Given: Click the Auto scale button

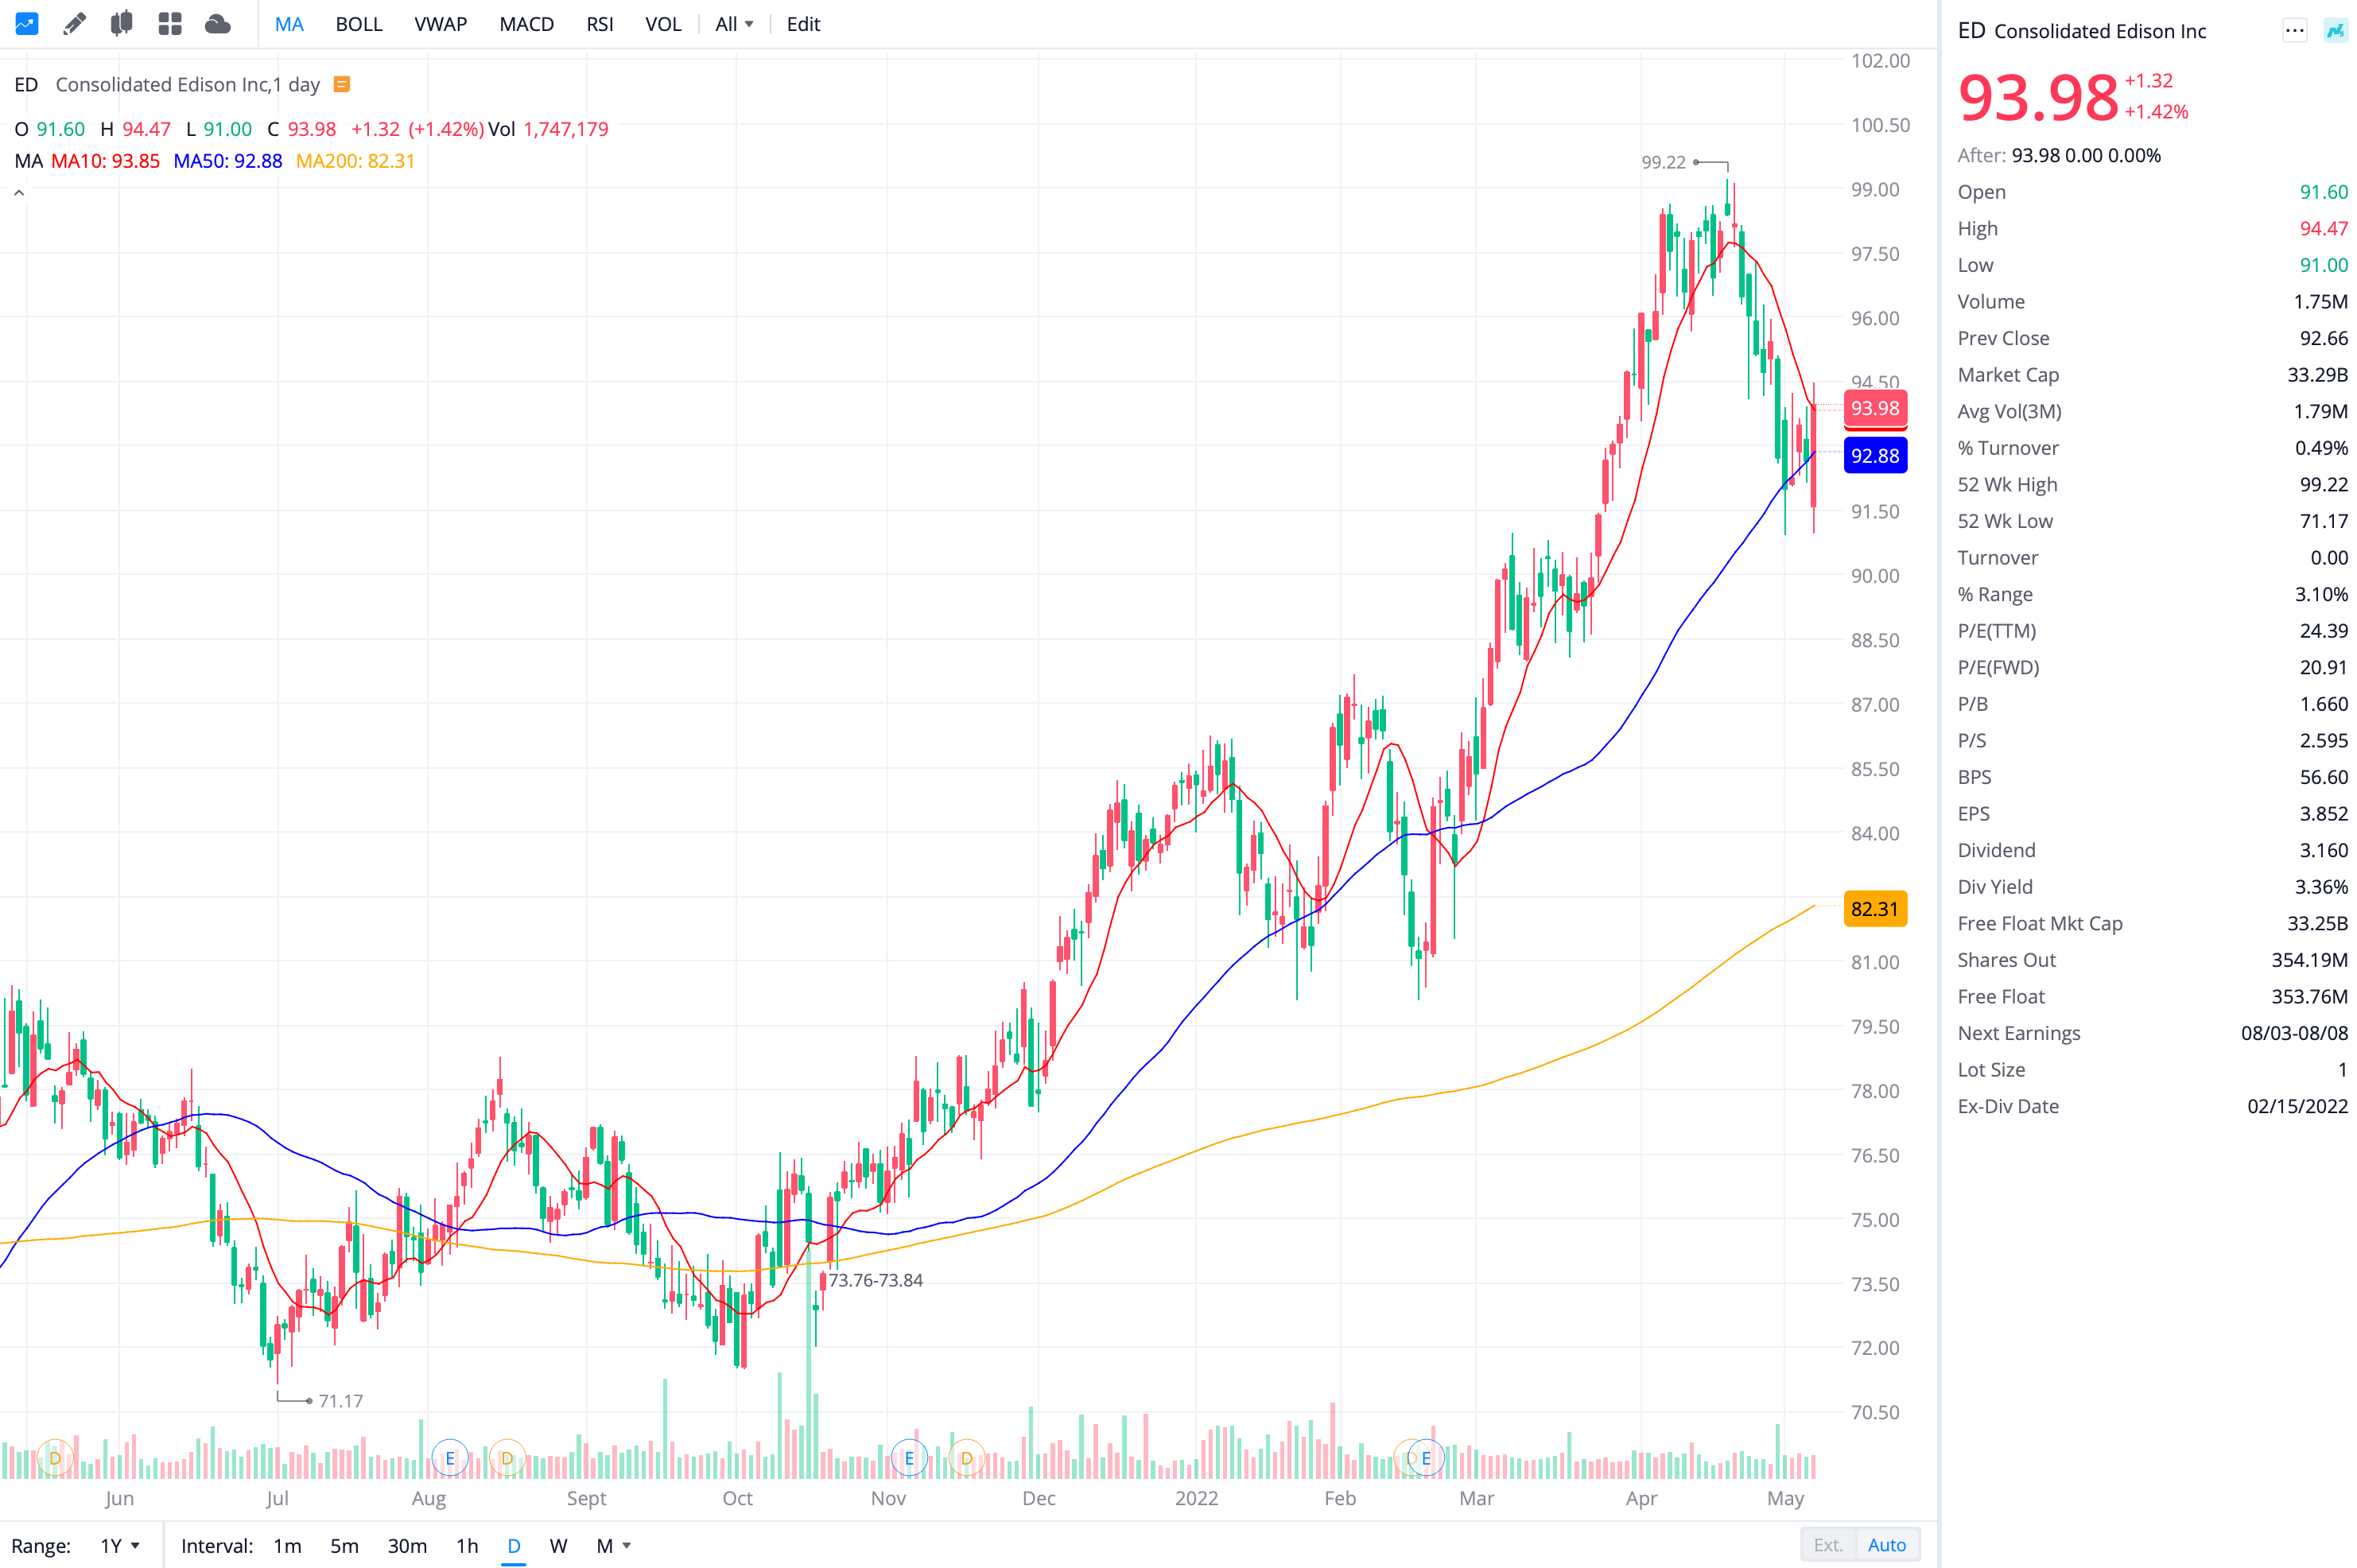Looking at the screenshot, I should pos(1886,1545).
